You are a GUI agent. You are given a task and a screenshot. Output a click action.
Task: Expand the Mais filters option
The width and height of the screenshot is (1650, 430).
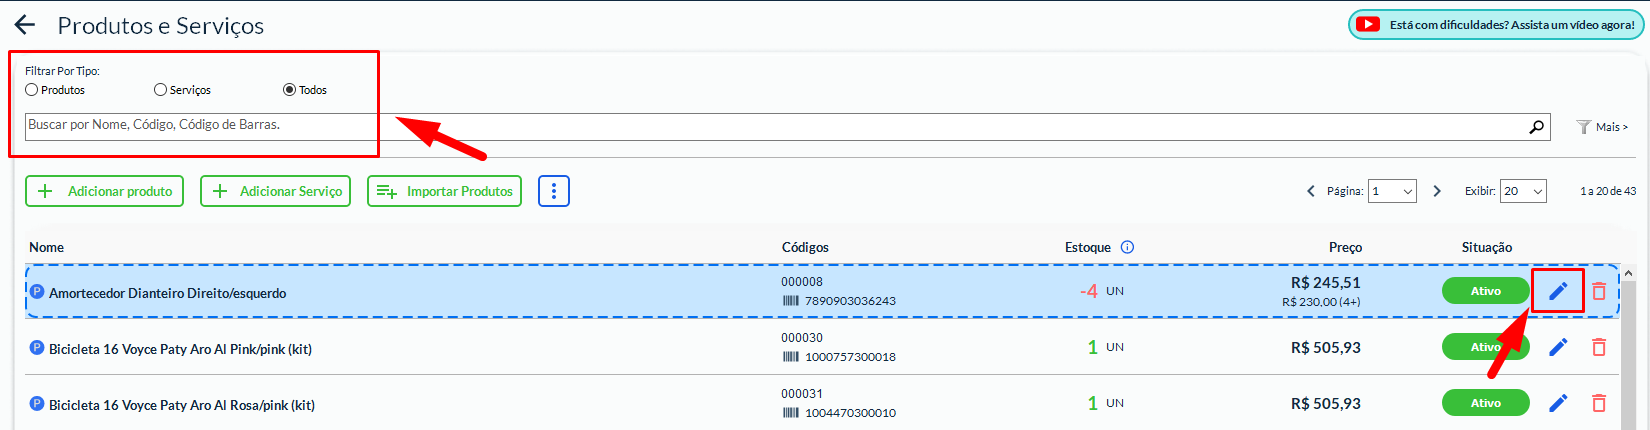pyautogui.click(x=1603, y=127)
